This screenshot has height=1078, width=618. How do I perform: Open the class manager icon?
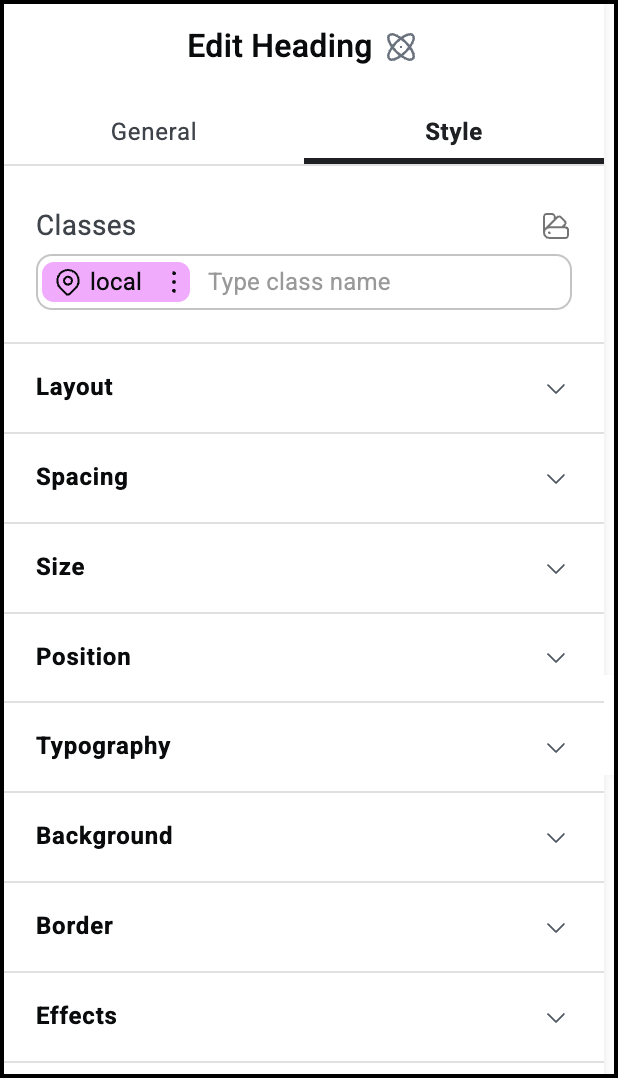point(555,226)
